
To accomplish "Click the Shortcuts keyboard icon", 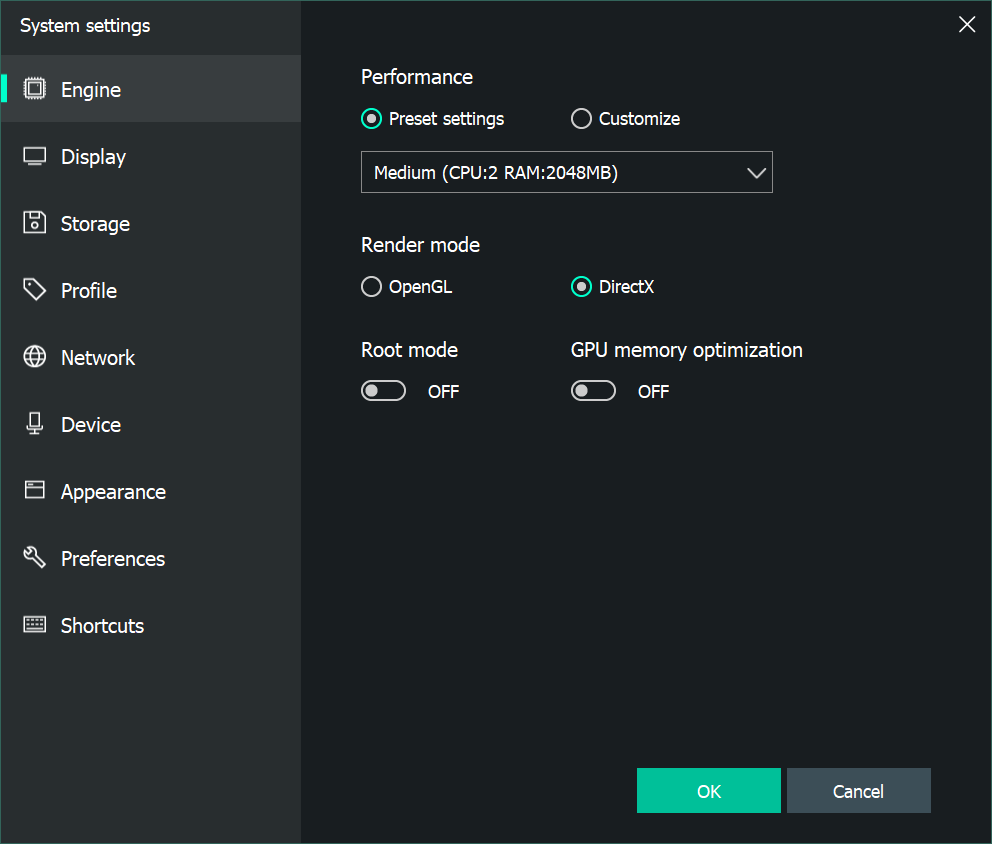I will click(x=35, y=624).
